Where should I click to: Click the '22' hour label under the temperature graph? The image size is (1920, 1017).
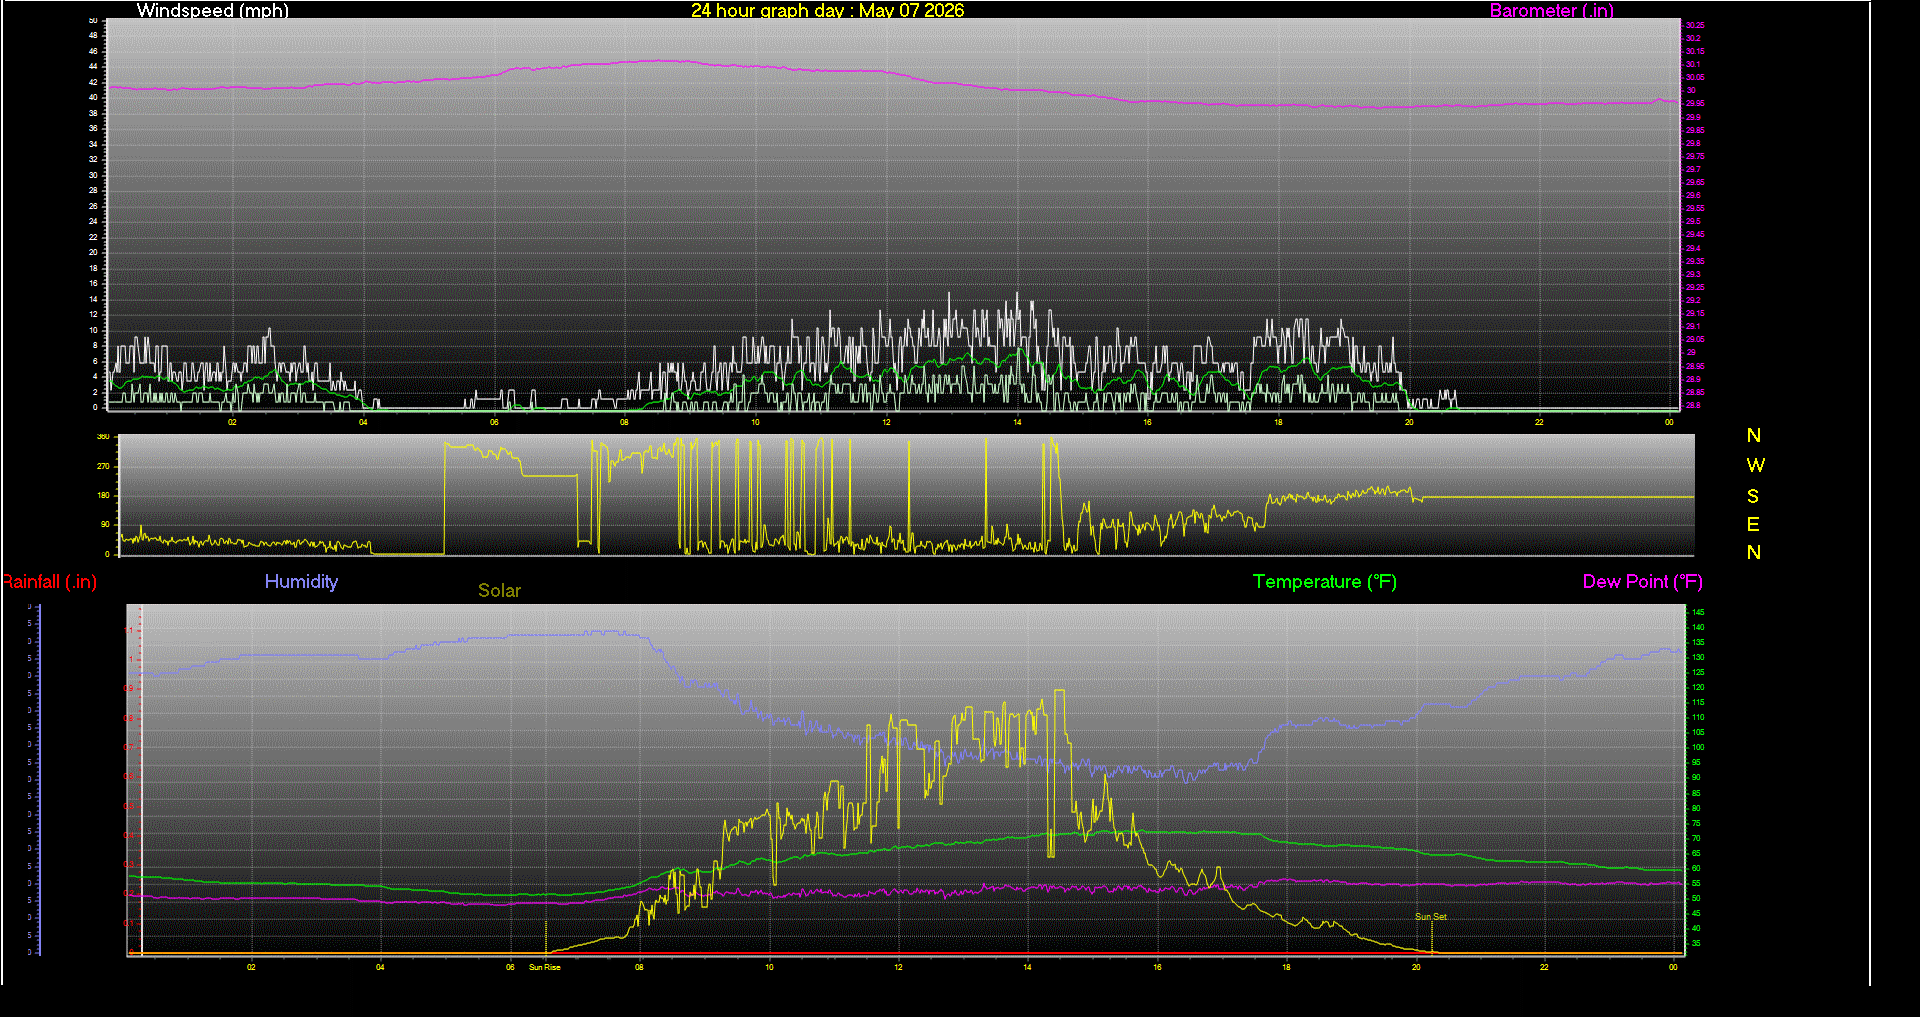point(1544,967)
